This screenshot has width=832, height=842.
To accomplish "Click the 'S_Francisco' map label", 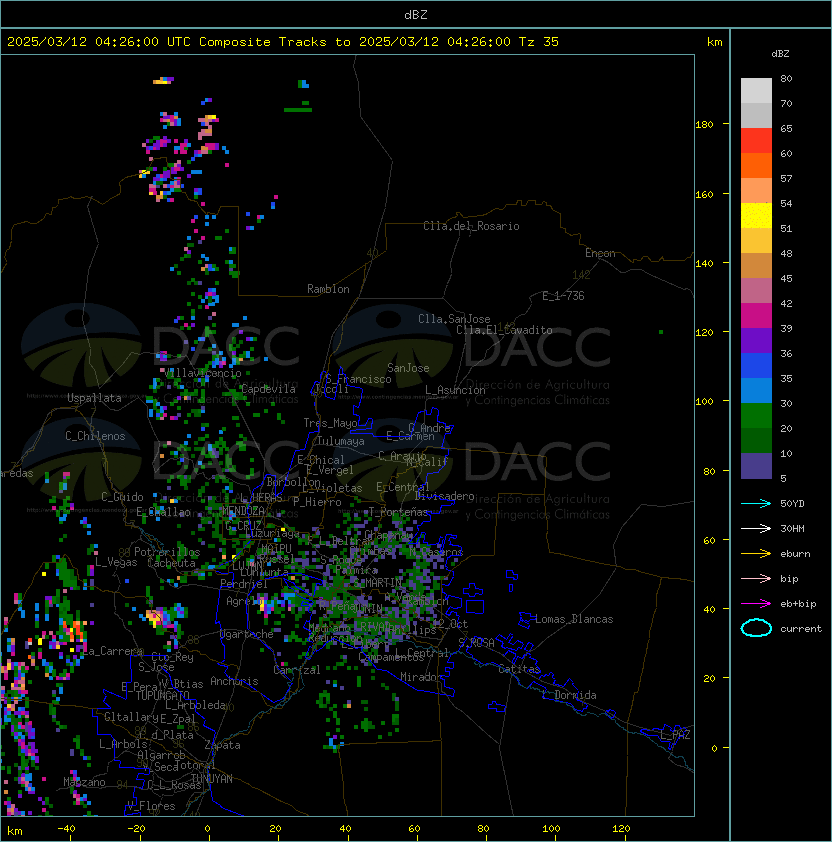I will pyautogui.click(x=358, y=379).
